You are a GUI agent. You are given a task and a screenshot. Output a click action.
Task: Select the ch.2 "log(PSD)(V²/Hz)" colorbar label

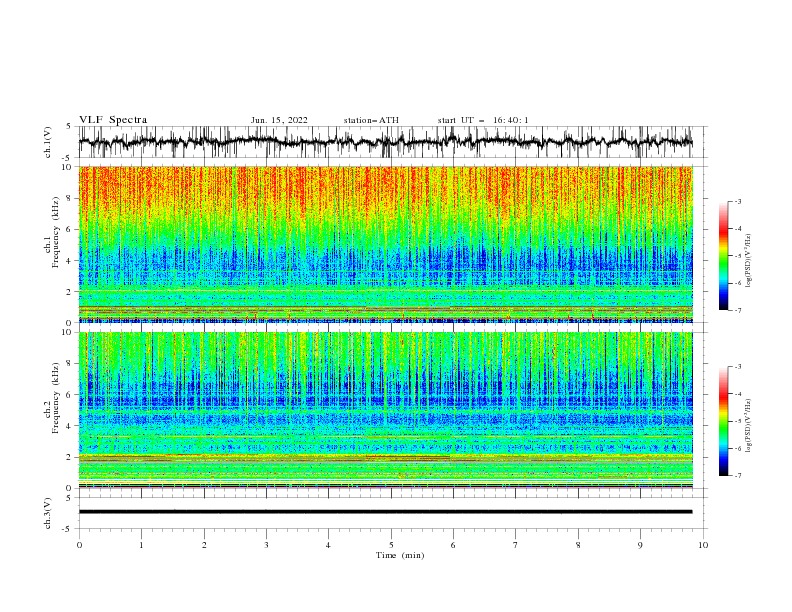pyautogui.click(x=748, y=426)
